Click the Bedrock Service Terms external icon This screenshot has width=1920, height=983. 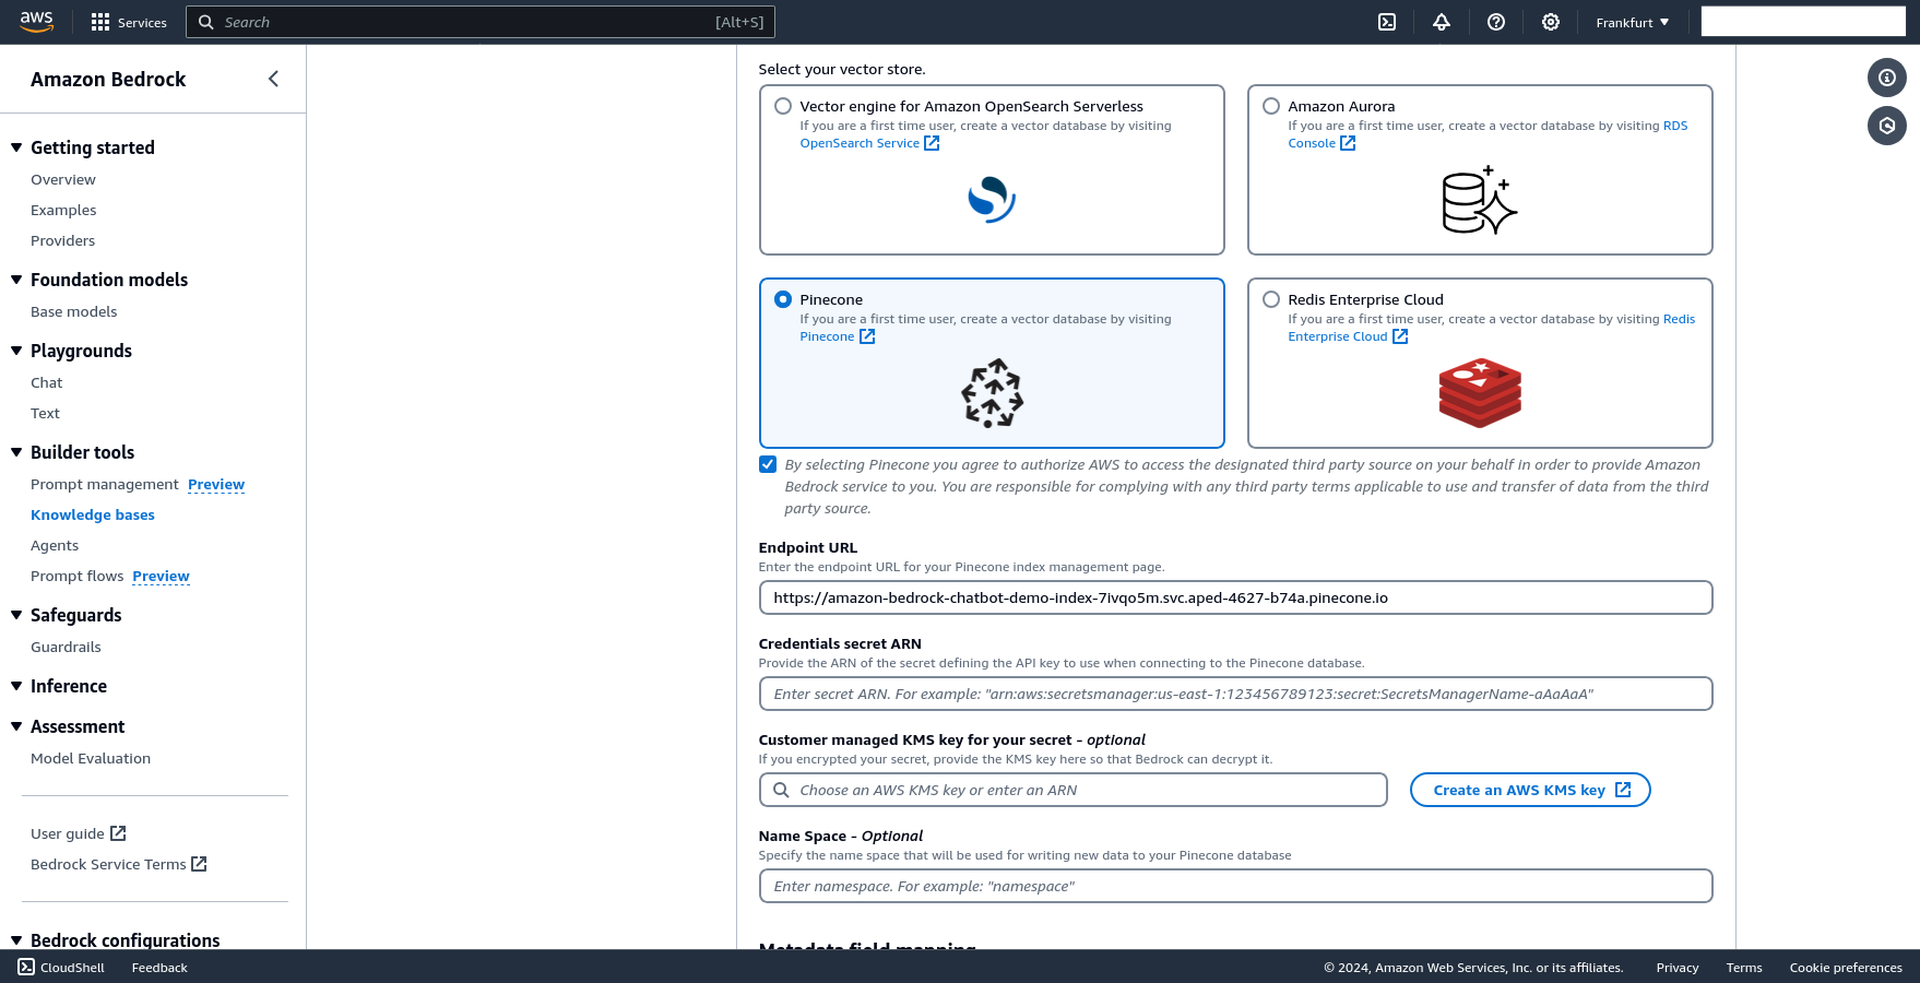[x=199, y=864]
